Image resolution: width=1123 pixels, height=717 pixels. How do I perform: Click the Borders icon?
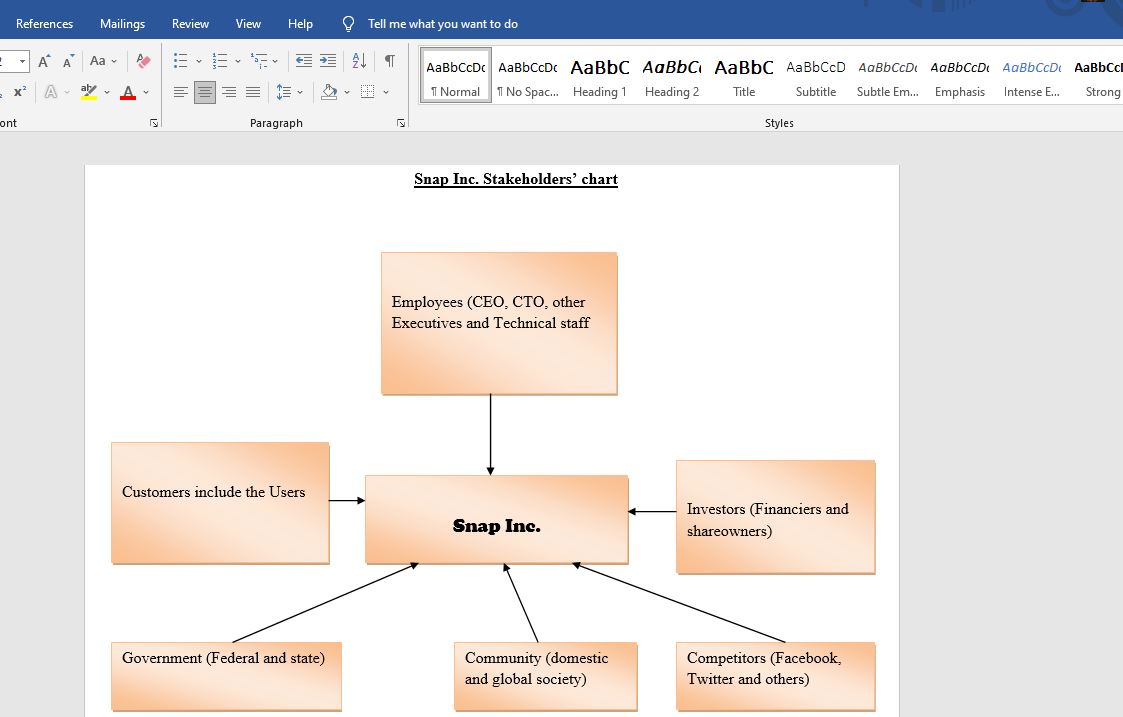(x=367, y=92)
